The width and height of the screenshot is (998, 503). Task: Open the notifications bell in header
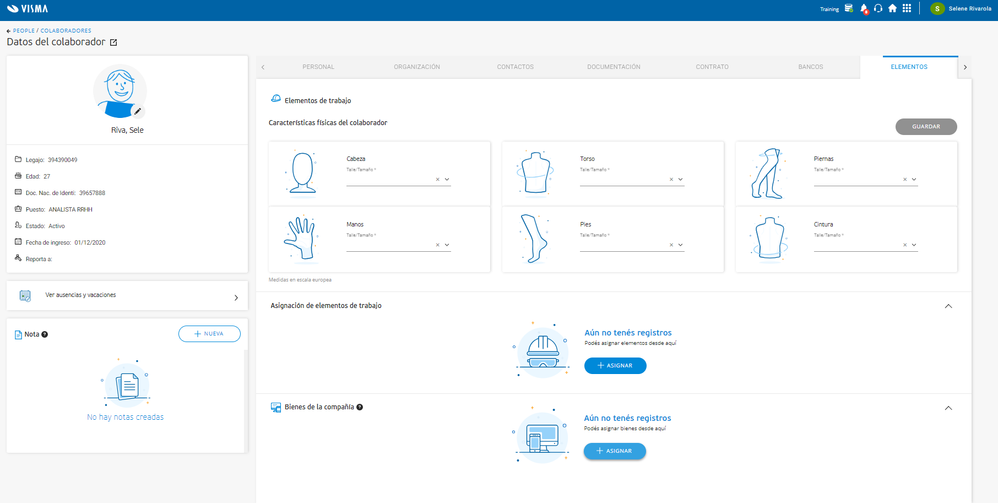pyautogui.click(x=864, y=9)
